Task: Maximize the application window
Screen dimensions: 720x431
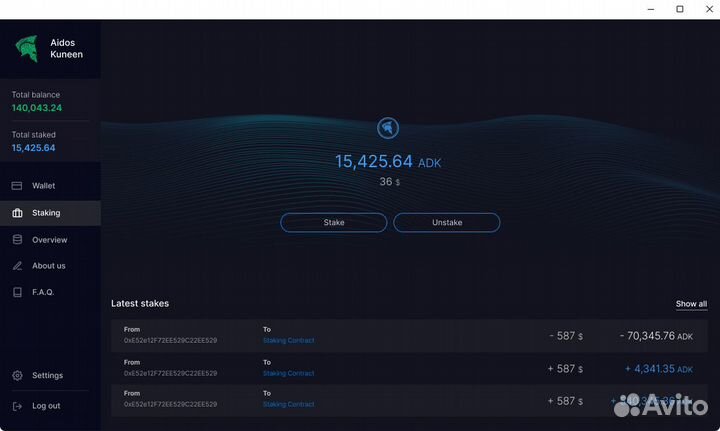Action: 680,9
